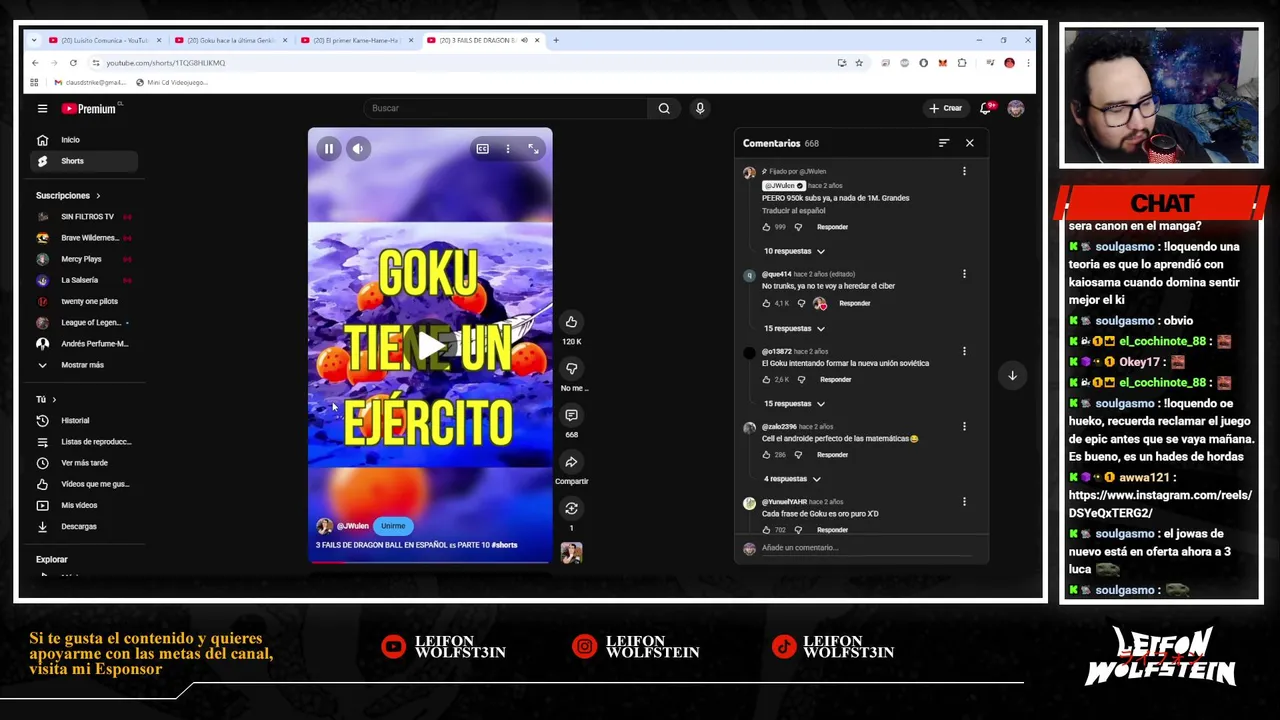Open the sound thumbnail below Remix
Viewport: 1280px width, 720px height.
(x=571, y=553)
